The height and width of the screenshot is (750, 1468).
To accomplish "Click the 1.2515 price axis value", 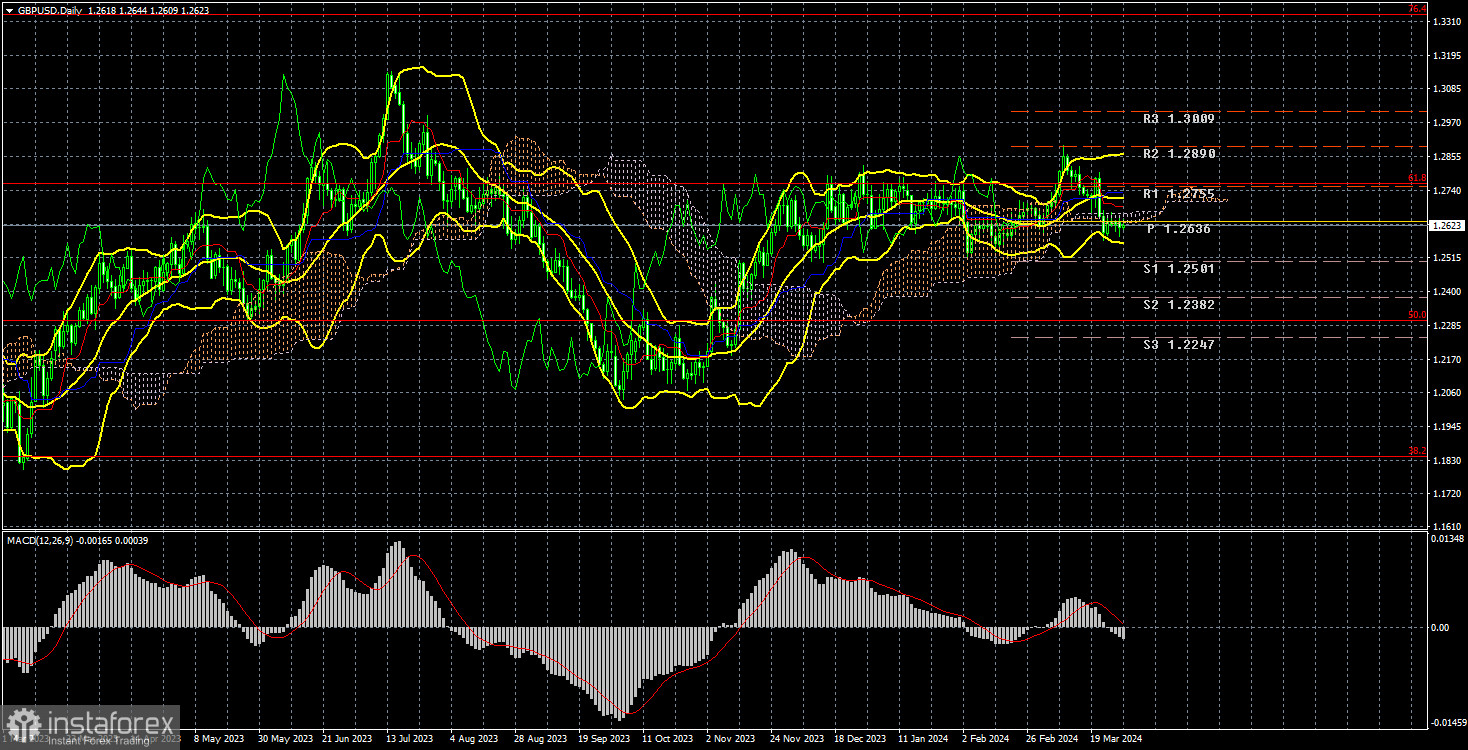I will tap(1446, 258).
